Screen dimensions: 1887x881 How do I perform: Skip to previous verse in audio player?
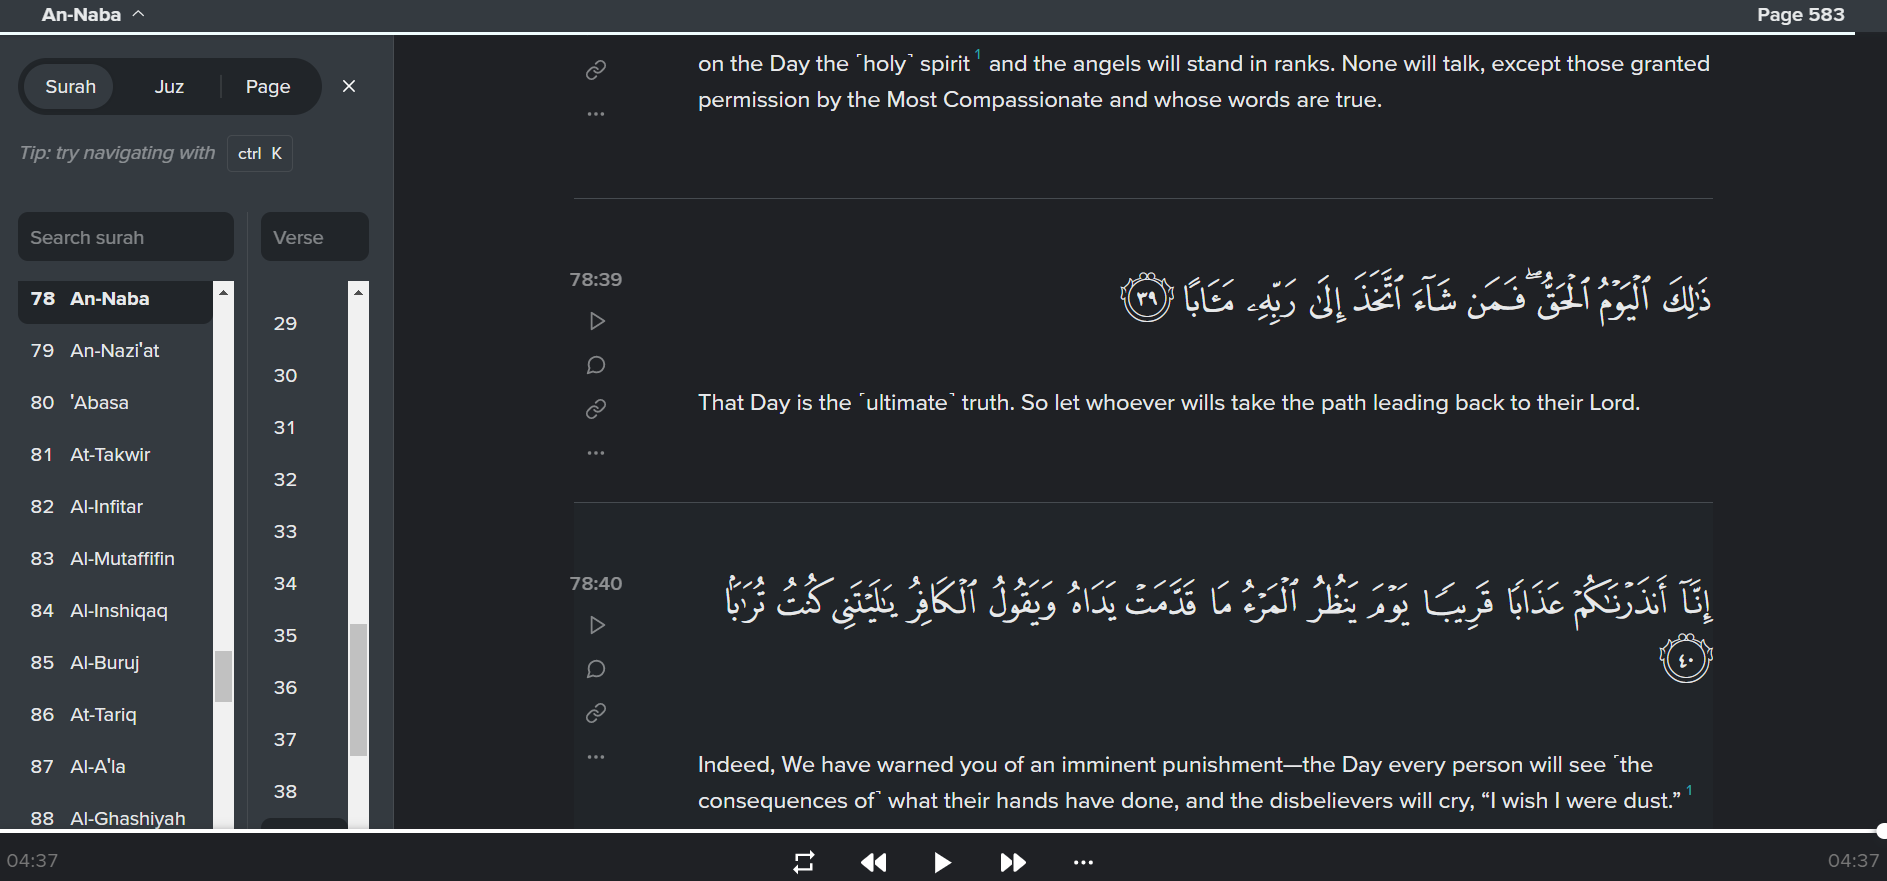873,862
